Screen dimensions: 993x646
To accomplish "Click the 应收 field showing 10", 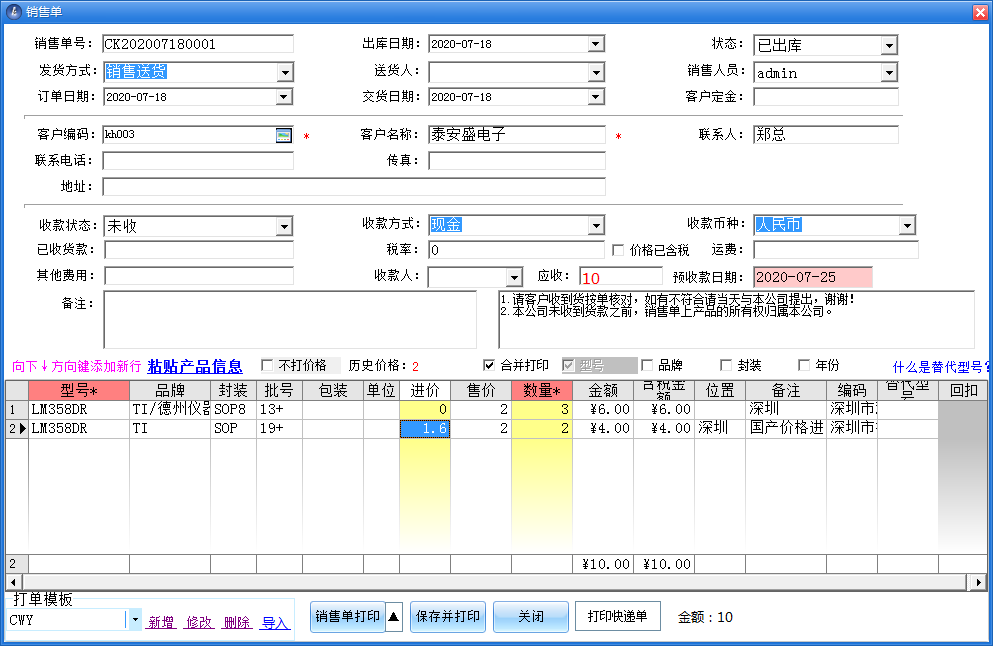I will coord(621,277).
